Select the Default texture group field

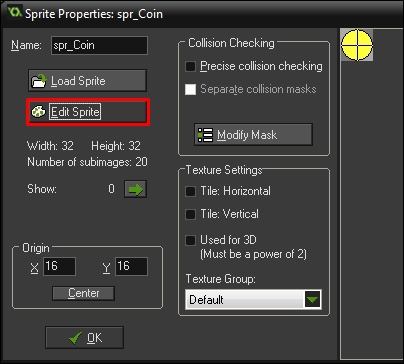(x=253, y=299)
